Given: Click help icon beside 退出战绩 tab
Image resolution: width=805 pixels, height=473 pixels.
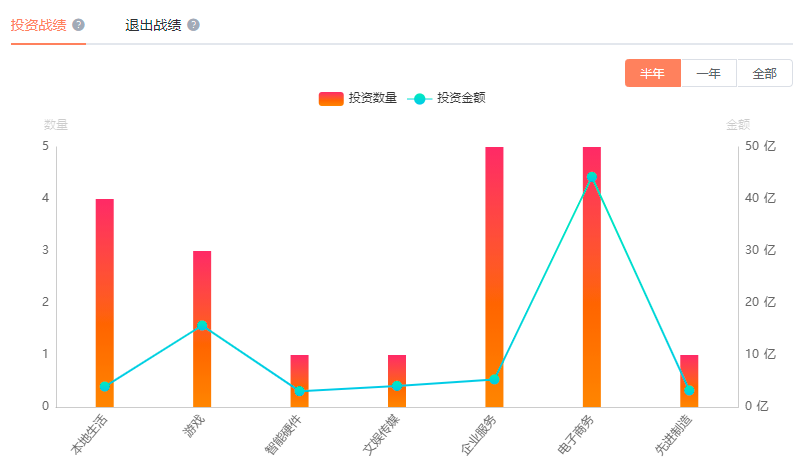Looking at the screenshot, I should 193,25.
